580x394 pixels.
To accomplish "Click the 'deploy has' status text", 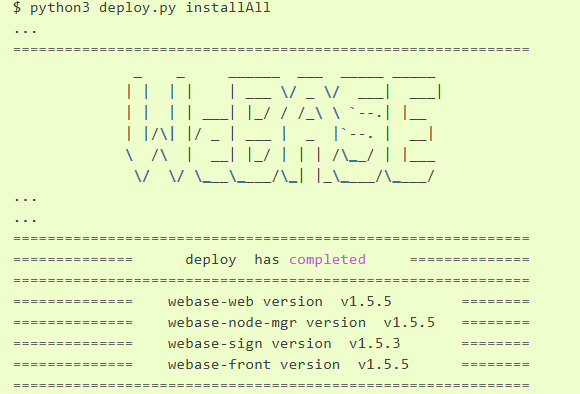I will [232, 260].
